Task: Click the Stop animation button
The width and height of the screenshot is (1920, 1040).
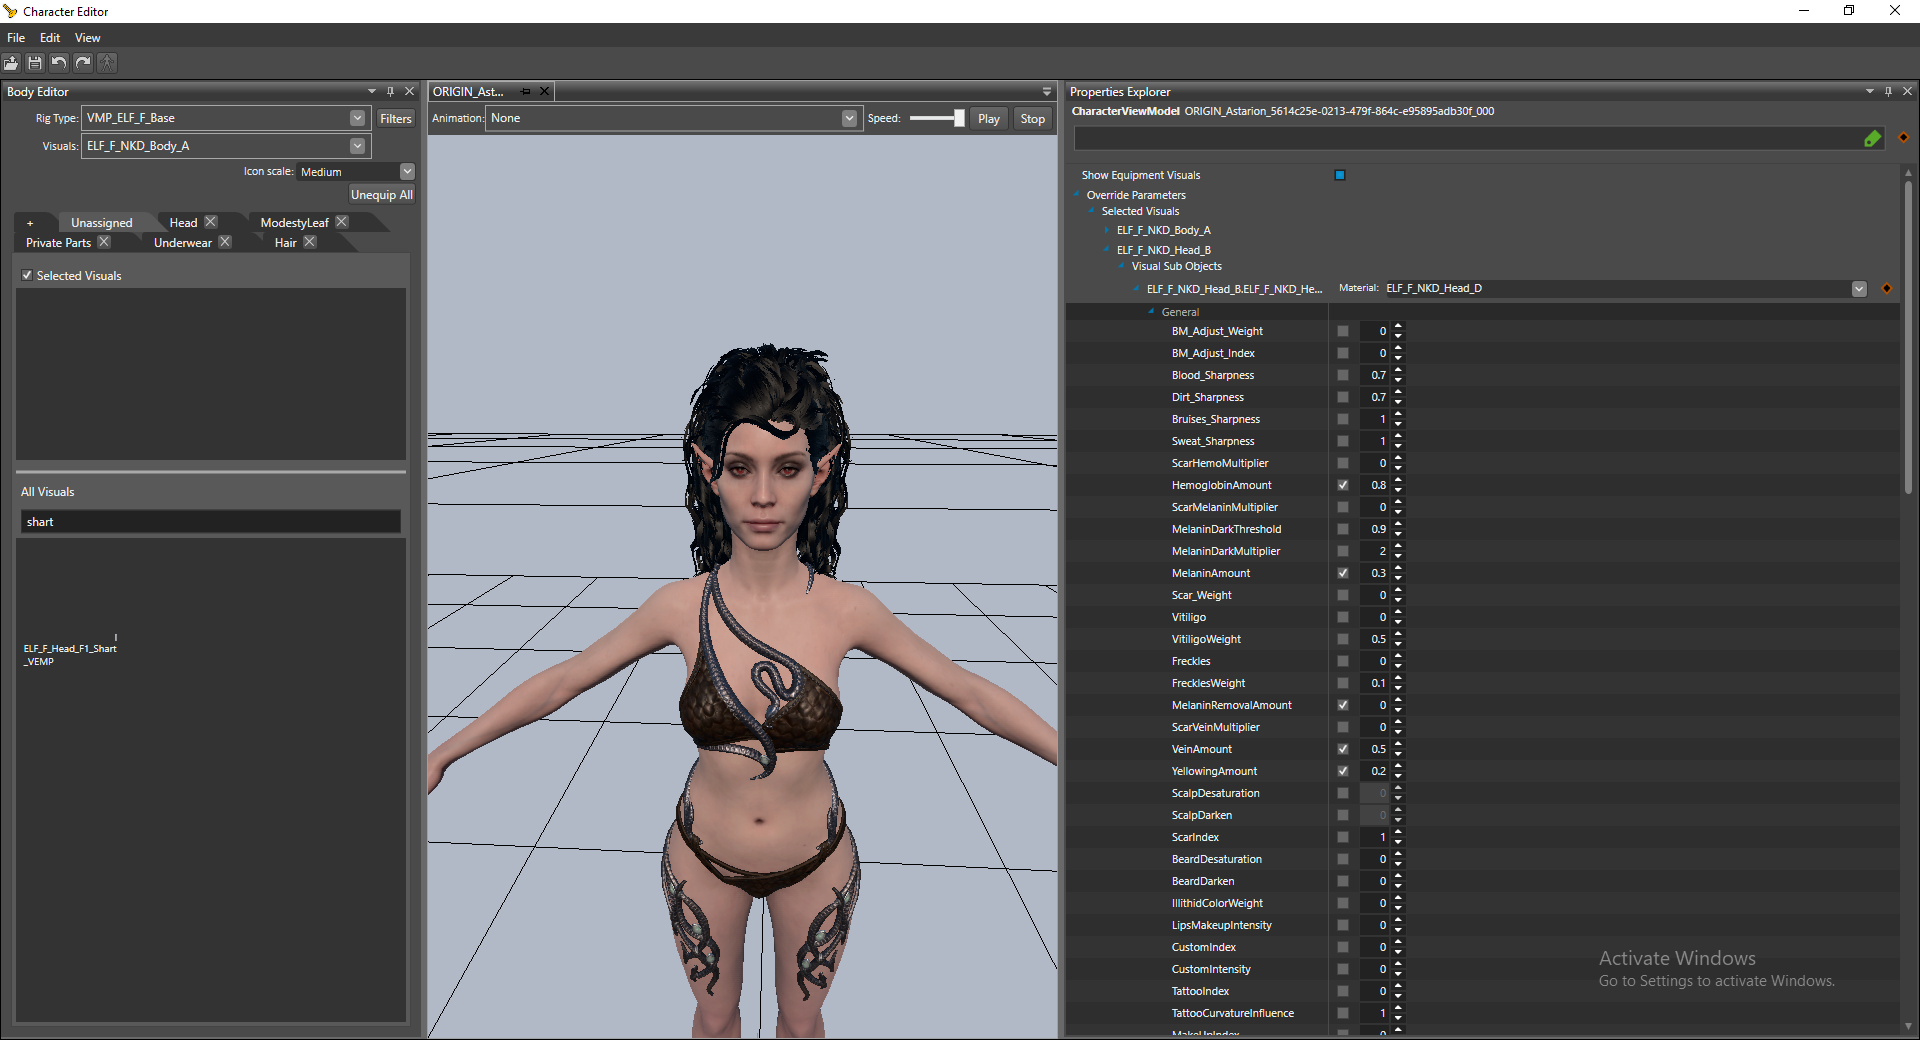Action: click(1033, 119)
